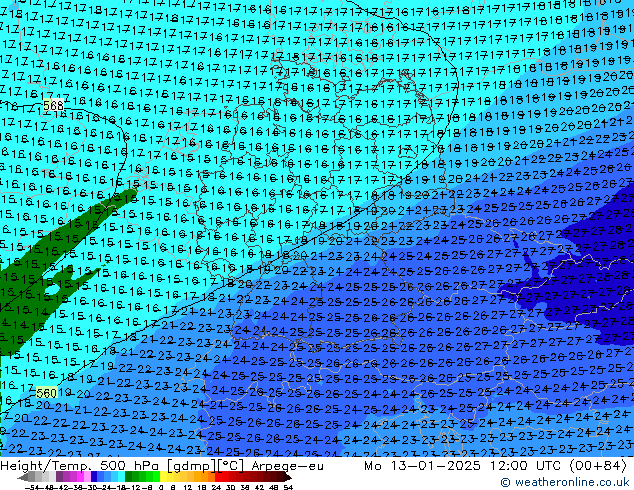Click the 'Mo 13-01-2025' date text

pos(423,466)
